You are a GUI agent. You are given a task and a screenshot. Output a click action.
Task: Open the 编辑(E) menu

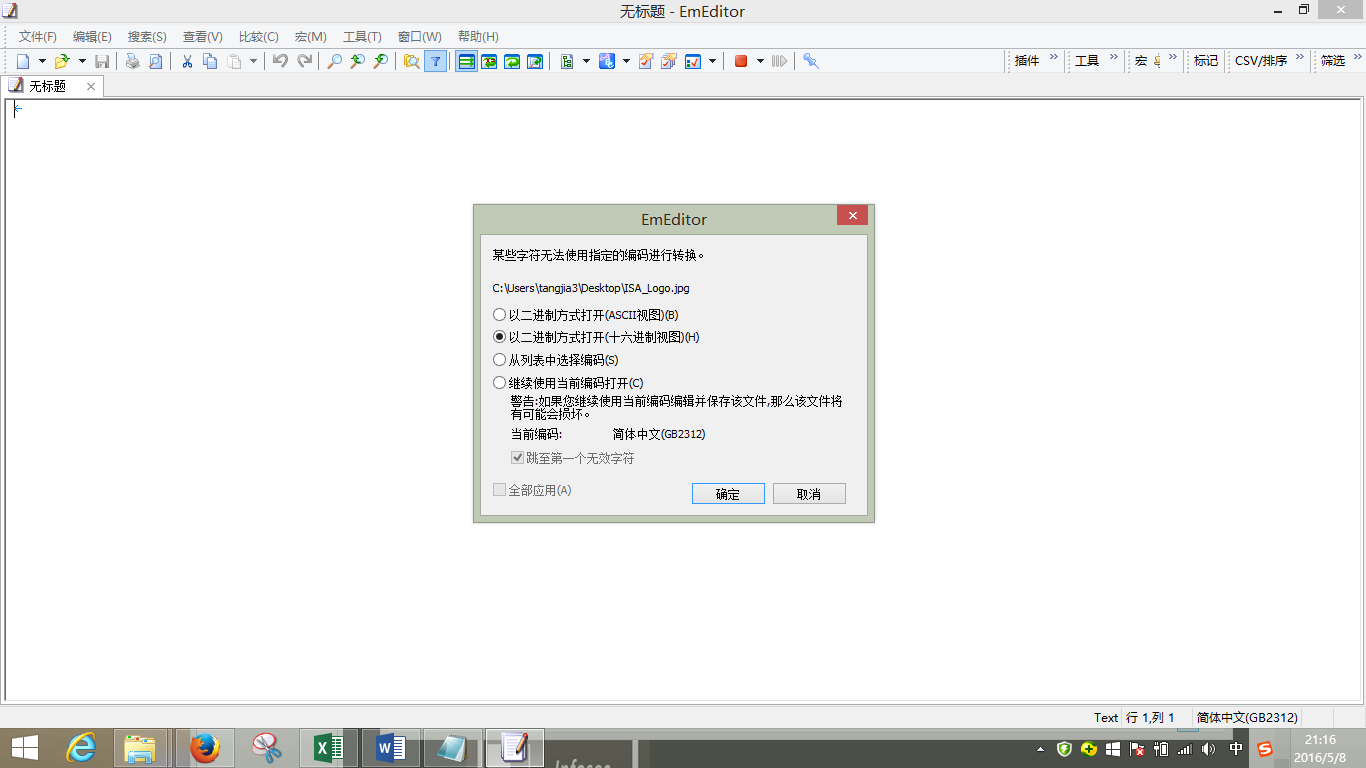tap(92, 36)
